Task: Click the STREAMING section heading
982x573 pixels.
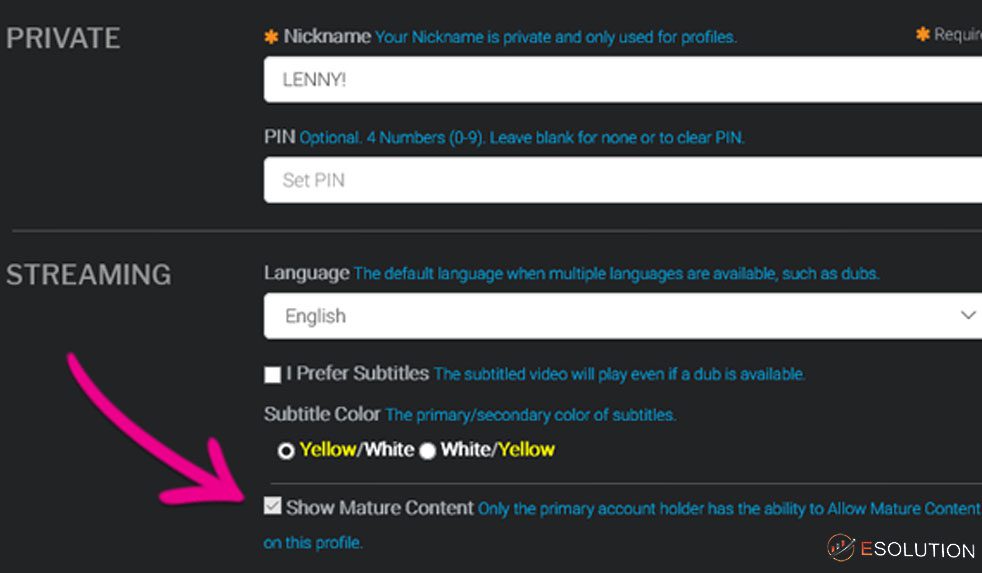Action: pos(89,275)
